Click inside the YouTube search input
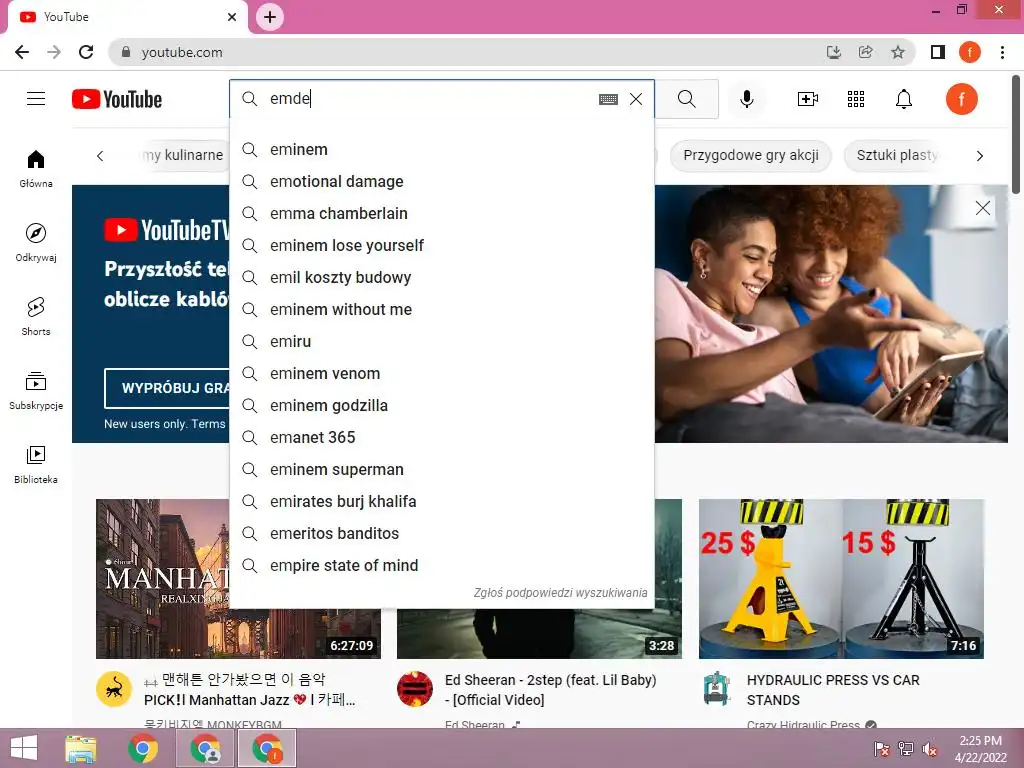The width and height of the screenshot is (1024, 768). (x=431, y=99)
